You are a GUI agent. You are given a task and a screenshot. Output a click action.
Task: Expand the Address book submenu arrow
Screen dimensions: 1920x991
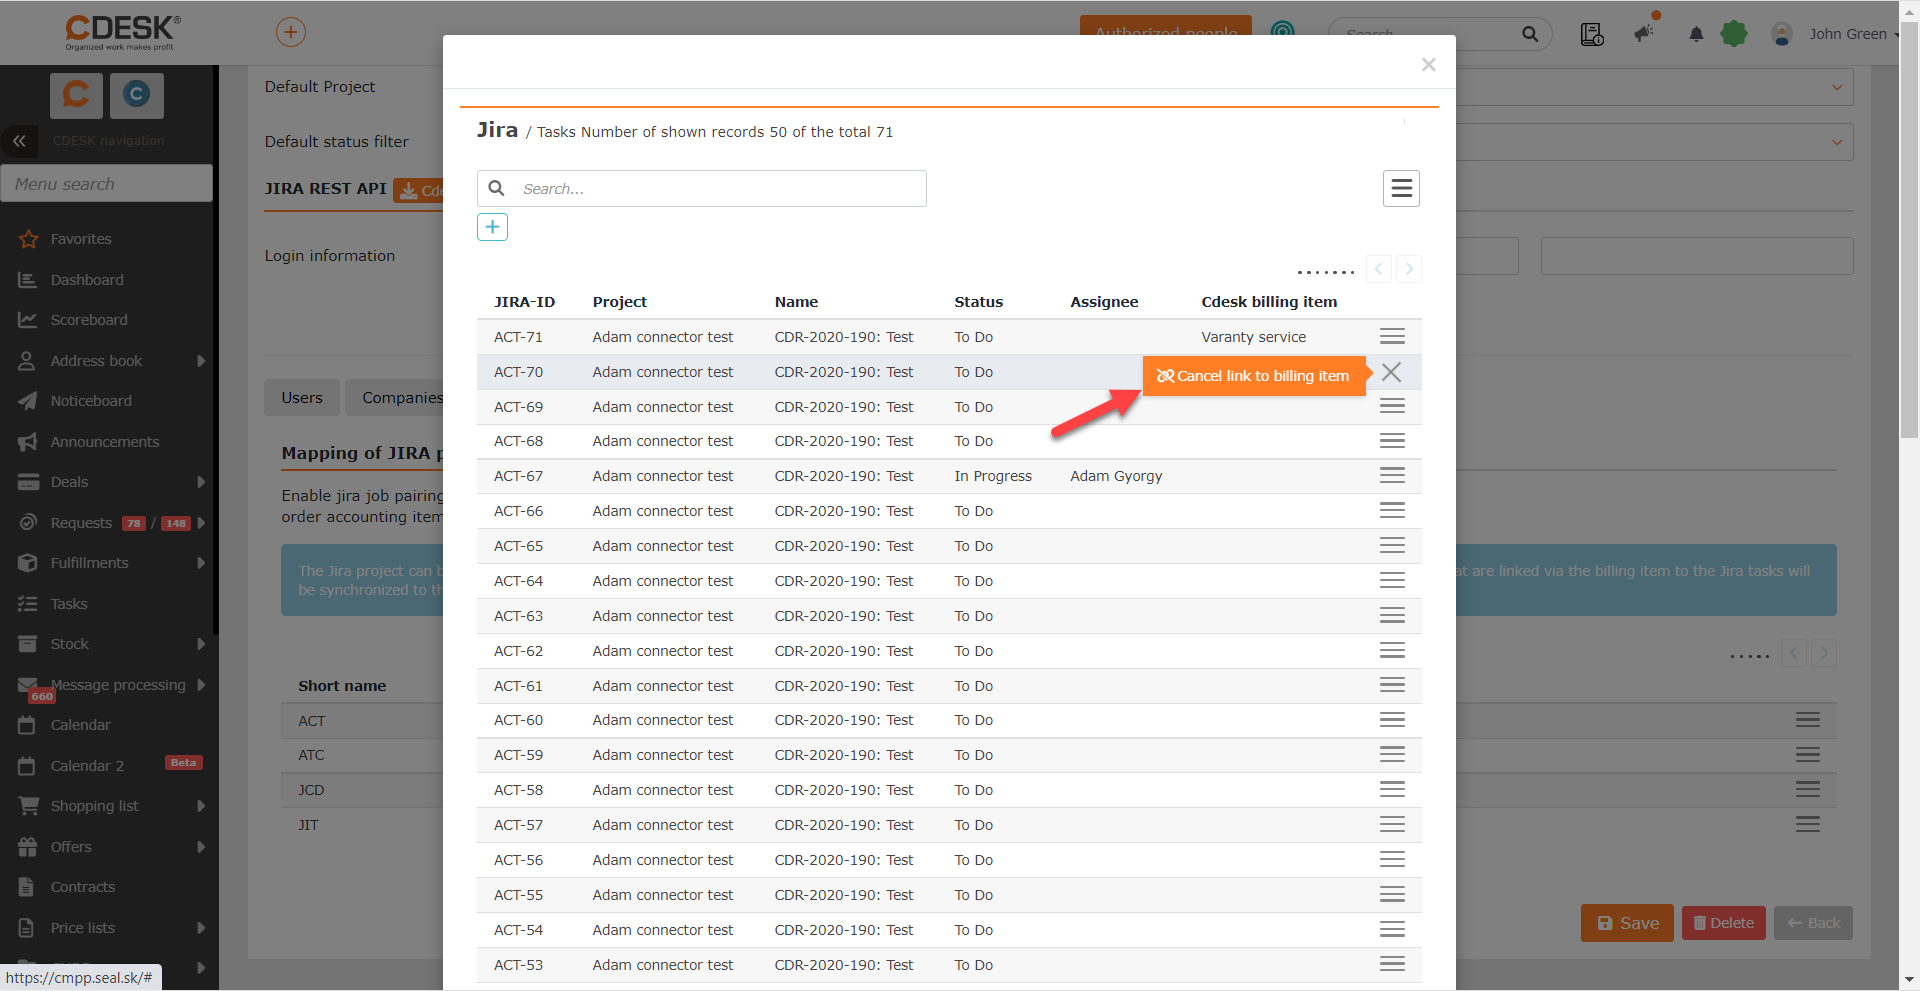pyautogui.click(x=201, y=361)
